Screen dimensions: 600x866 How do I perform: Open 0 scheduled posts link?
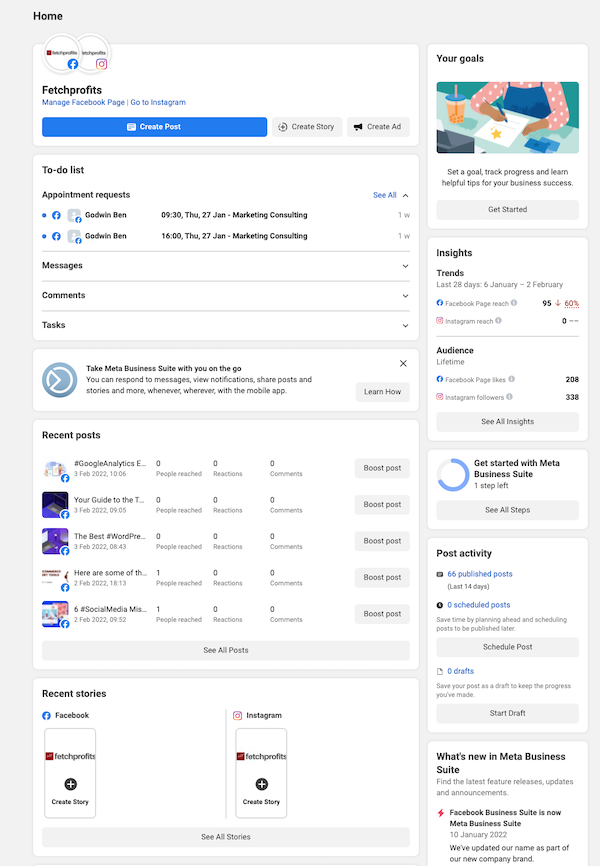479,605
